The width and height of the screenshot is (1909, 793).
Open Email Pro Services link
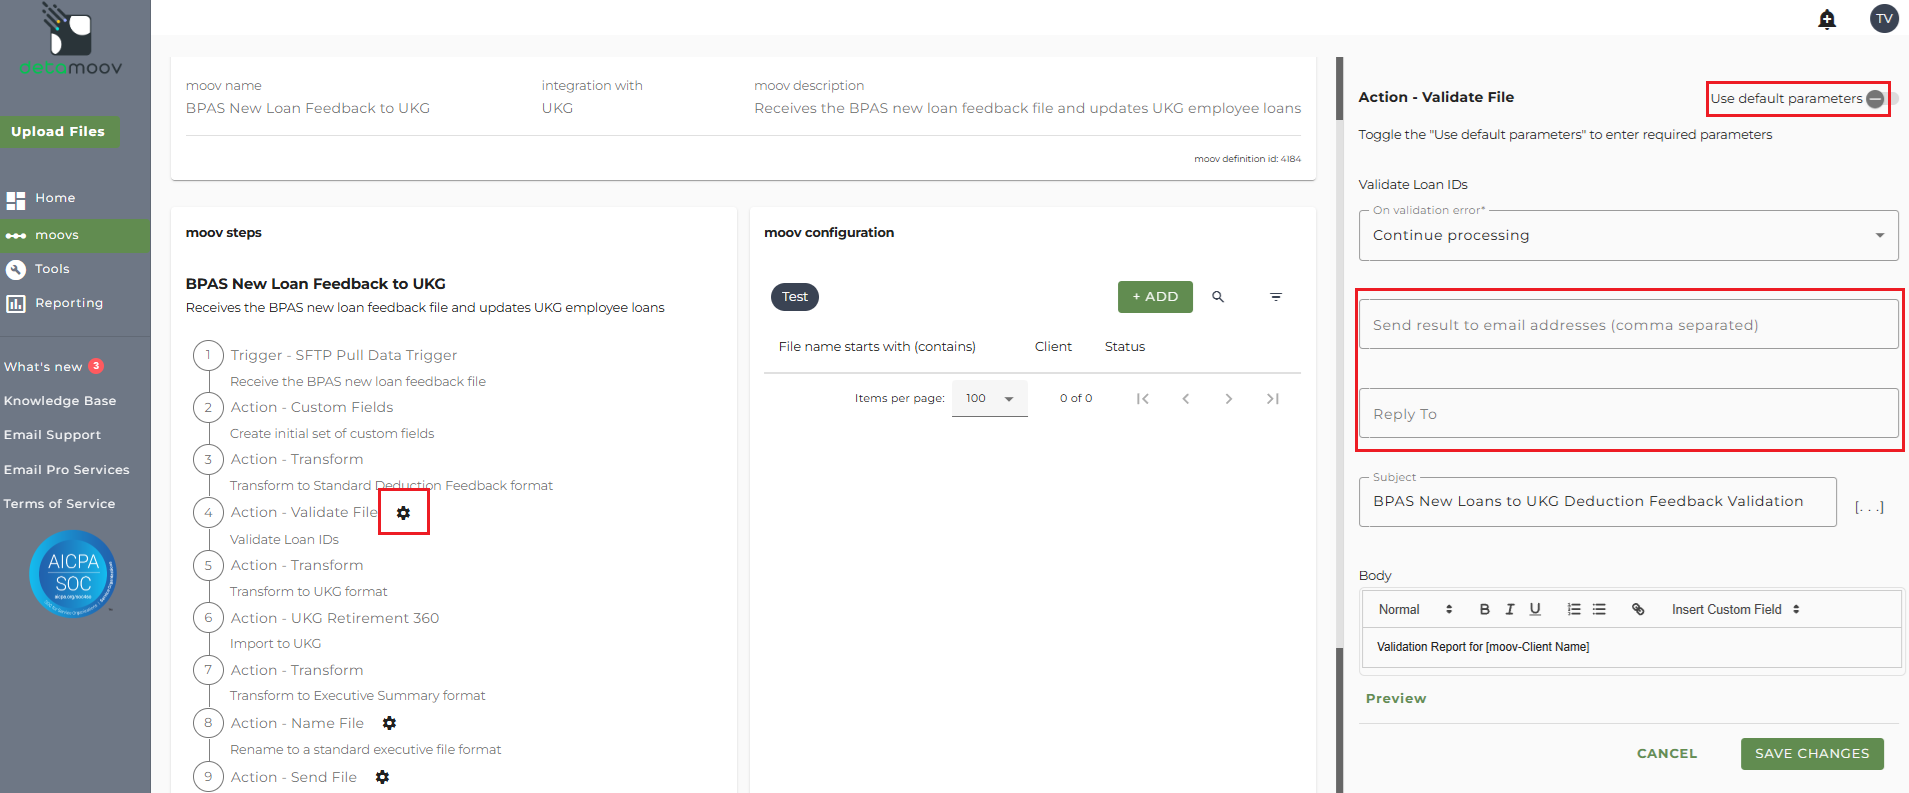pyautogui.click(x=67, y=470)
